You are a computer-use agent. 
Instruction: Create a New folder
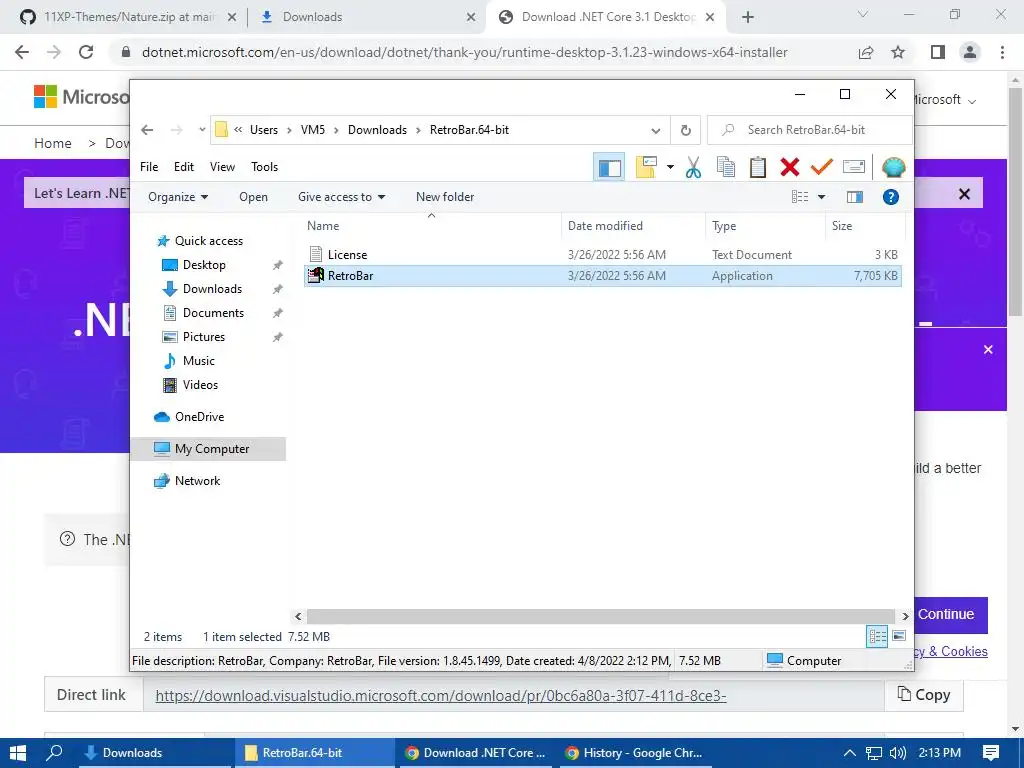(x=445, y=197)
